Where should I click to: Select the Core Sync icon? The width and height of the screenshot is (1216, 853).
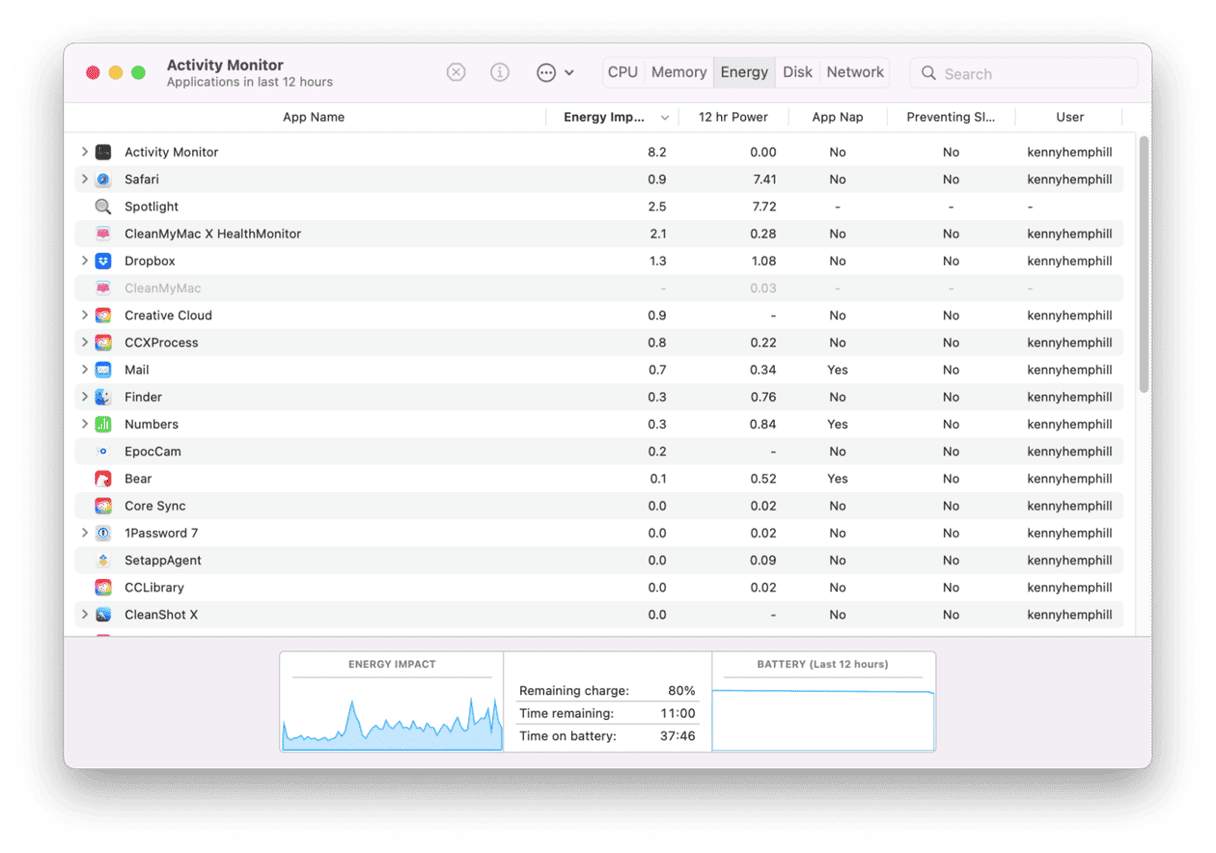[103, 506]
